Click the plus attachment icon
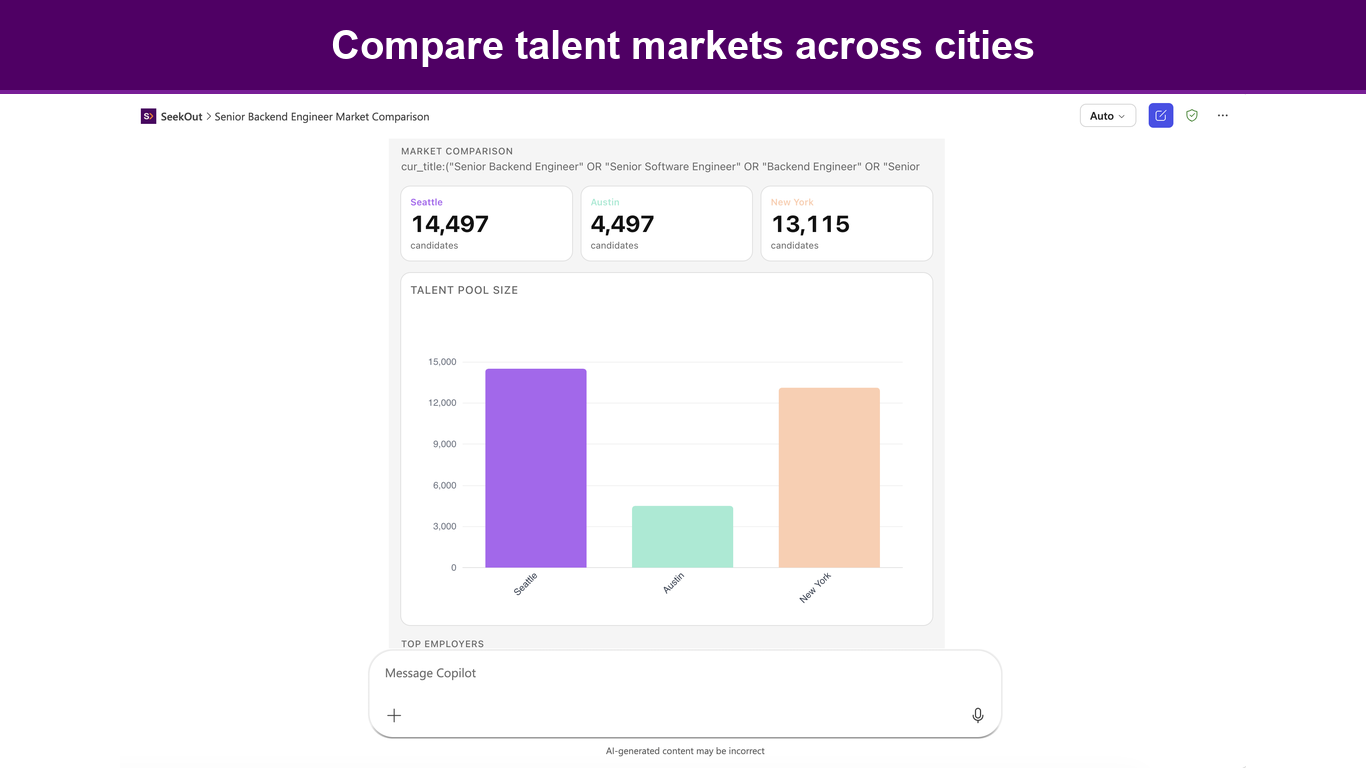Viewport: 1366px width, 768px height. pyautogui.click(x=394, y=715)
